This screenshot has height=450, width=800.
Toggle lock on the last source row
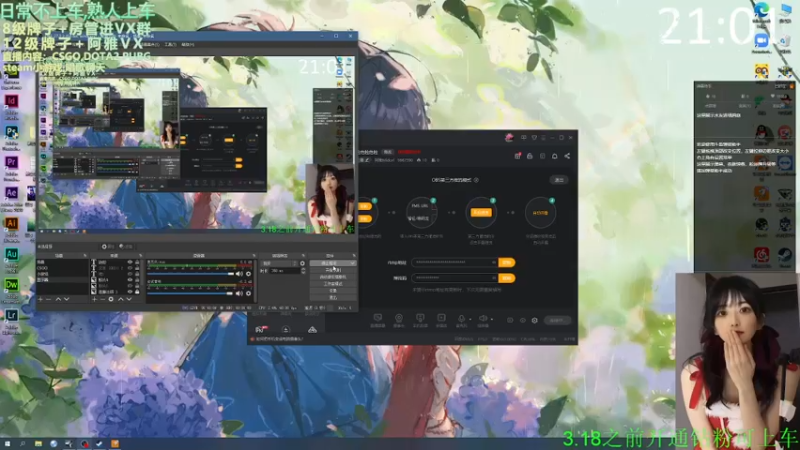pyautogui.click(x=137, y=291)
